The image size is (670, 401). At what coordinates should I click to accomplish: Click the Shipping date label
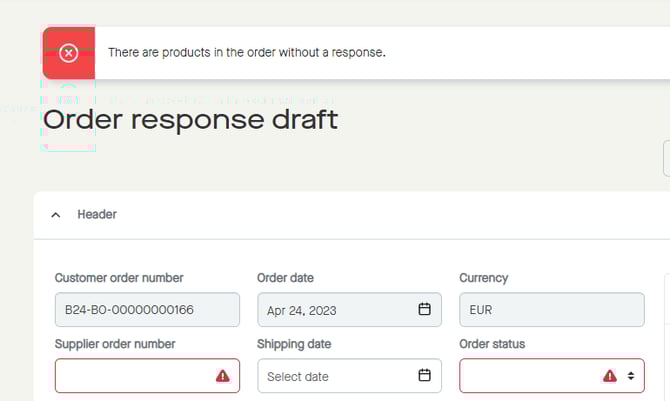click(294, 344)
